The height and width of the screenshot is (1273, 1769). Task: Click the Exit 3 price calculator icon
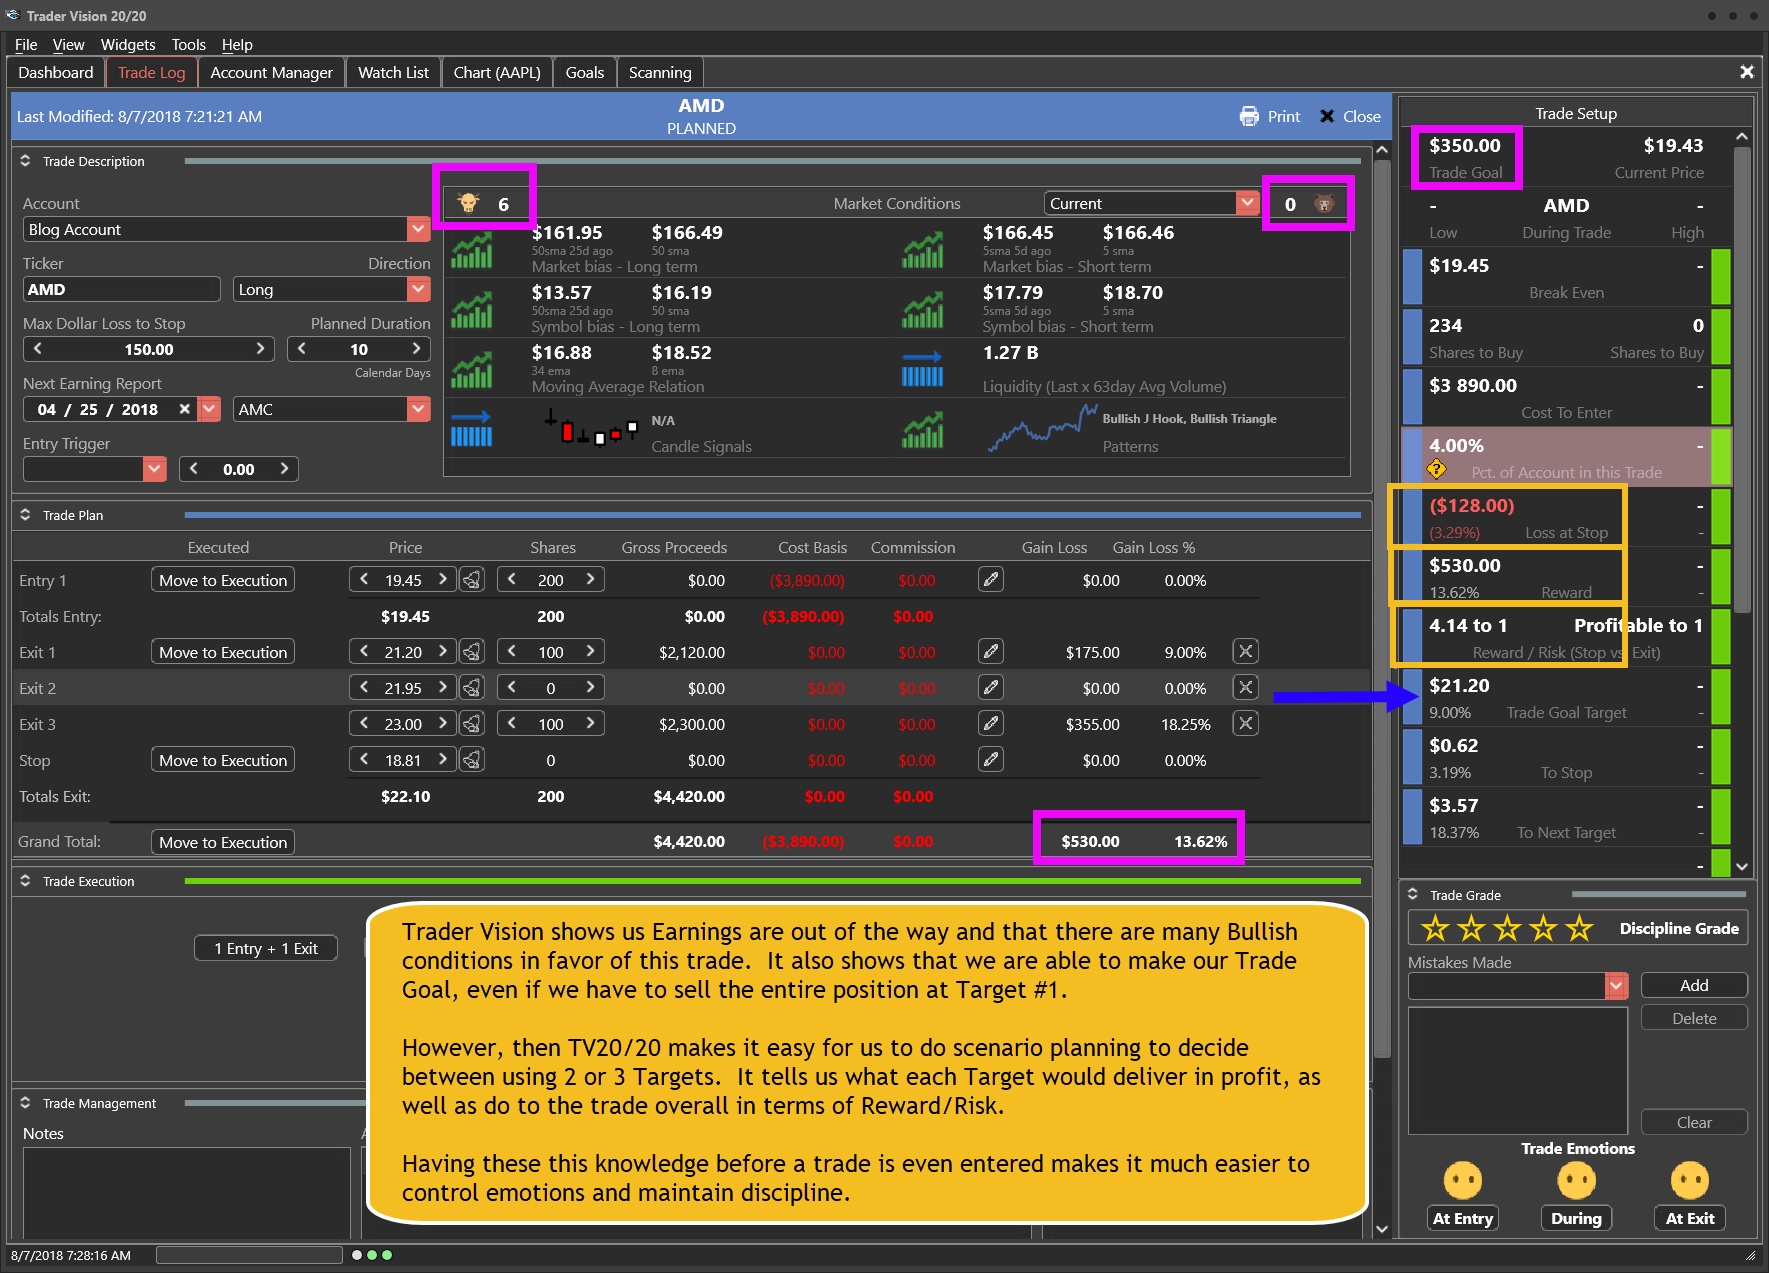(x=472, y=724)
